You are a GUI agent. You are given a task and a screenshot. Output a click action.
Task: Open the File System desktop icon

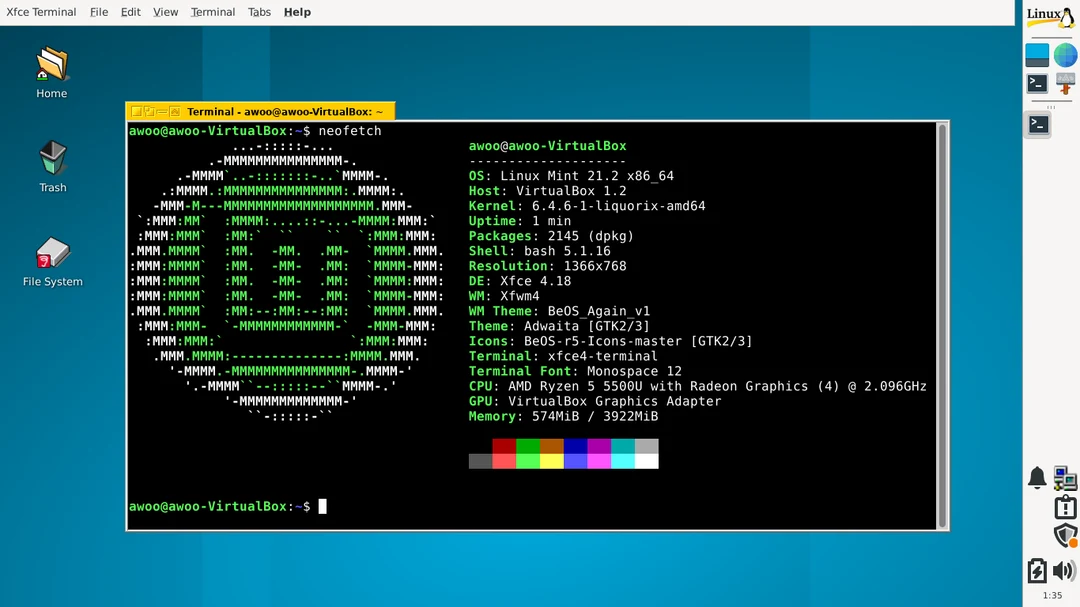51,255
